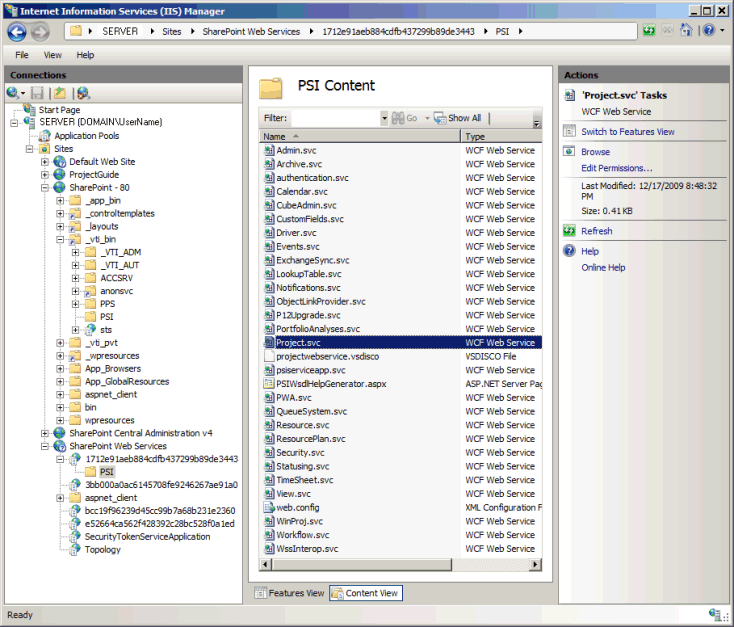Viewport: 734px width, 627px height.
Task: Select the Content View tab
Action: (x=366, y=593)
